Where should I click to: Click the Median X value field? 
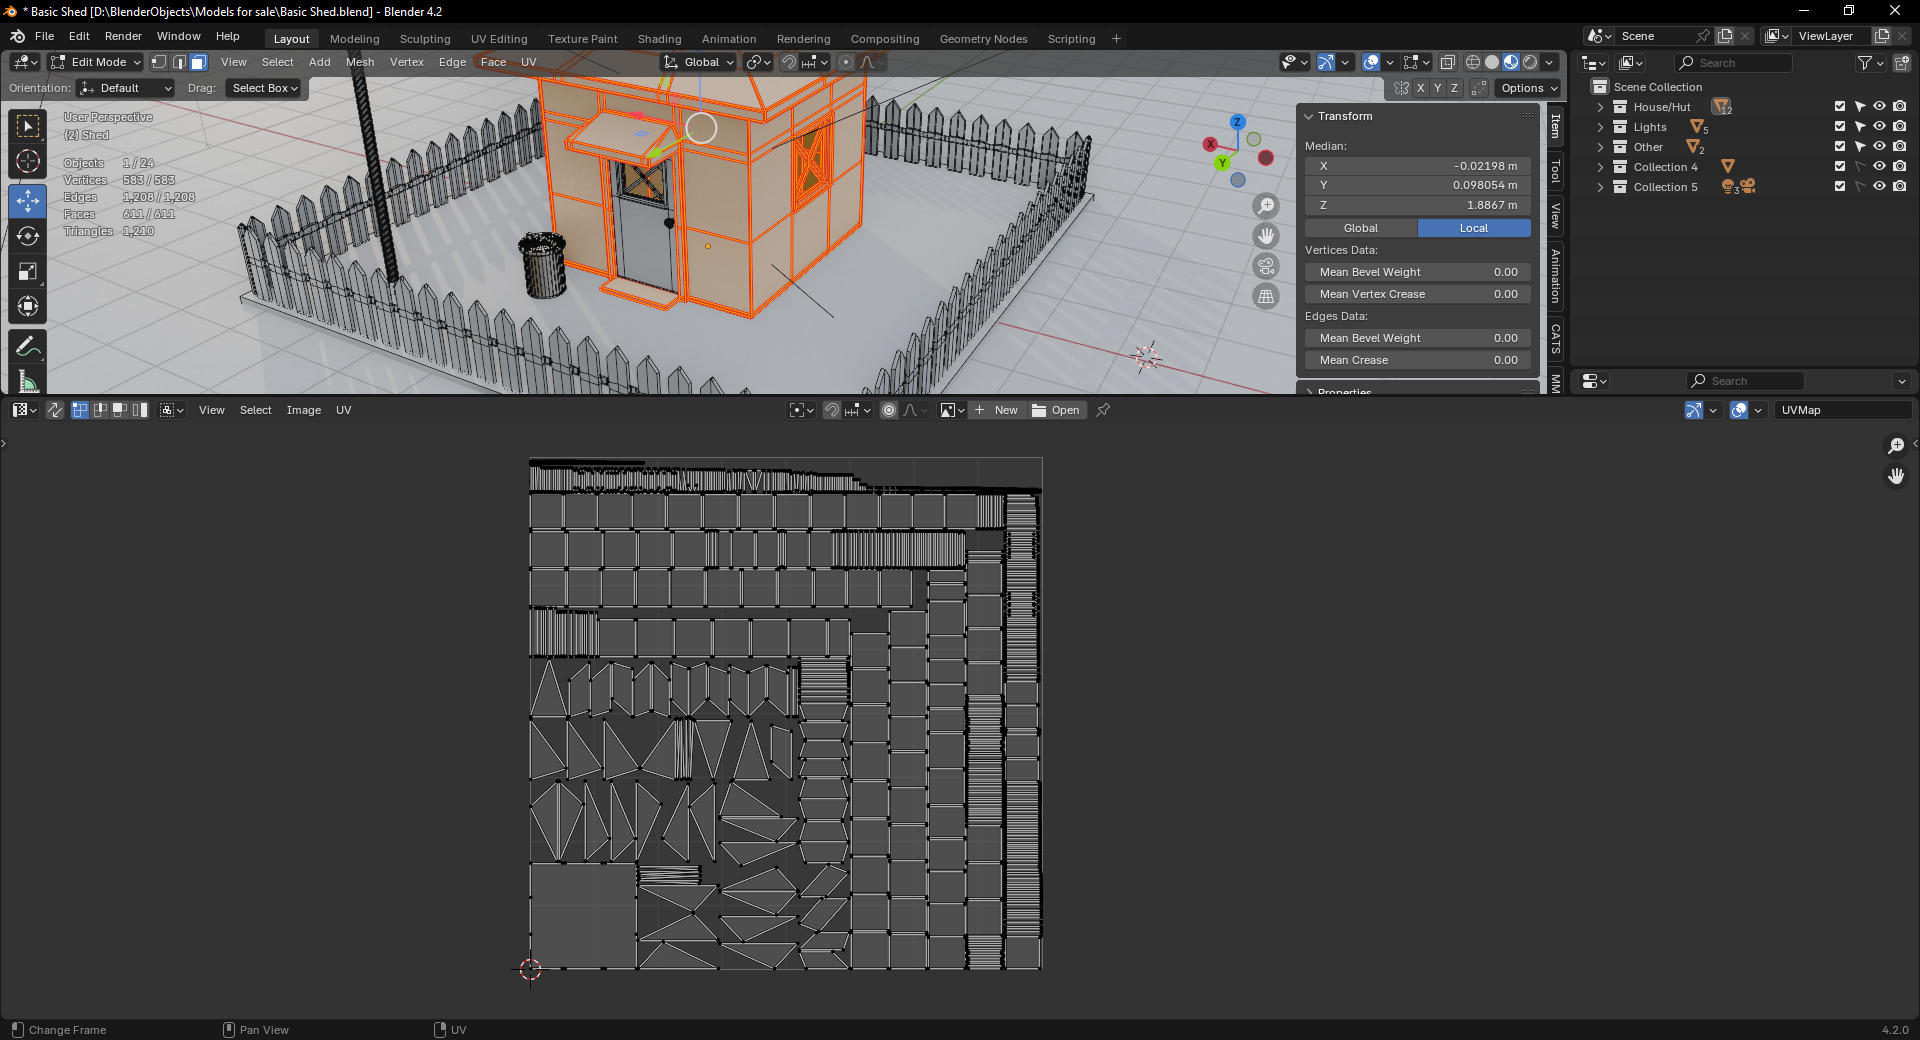coord(1418,166)
